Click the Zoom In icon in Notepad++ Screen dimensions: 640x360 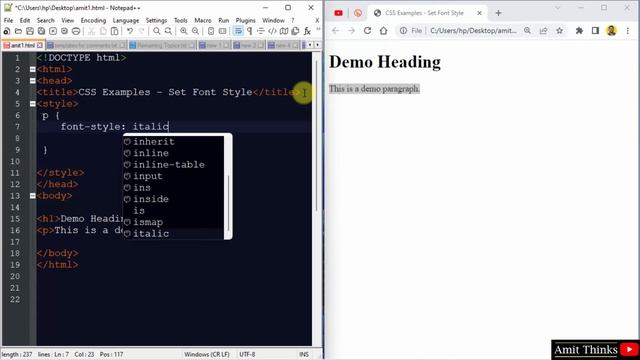[x=184, y=31]
